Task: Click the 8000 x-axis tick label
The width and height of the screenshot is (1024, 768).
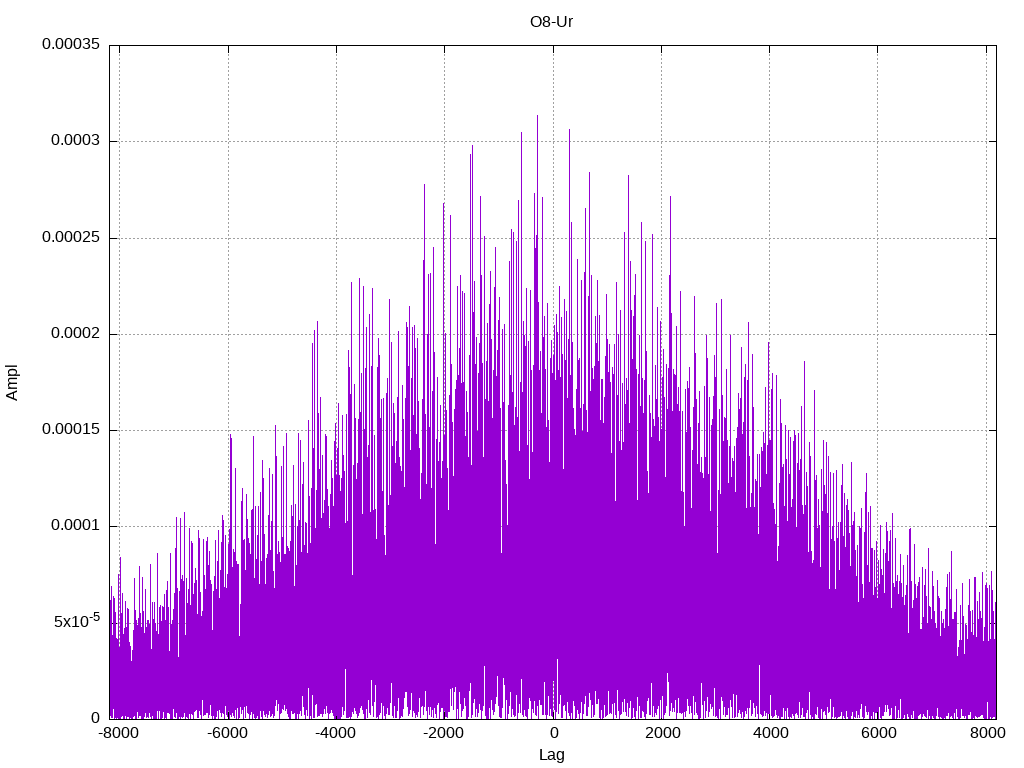Action: click(987, 733)
